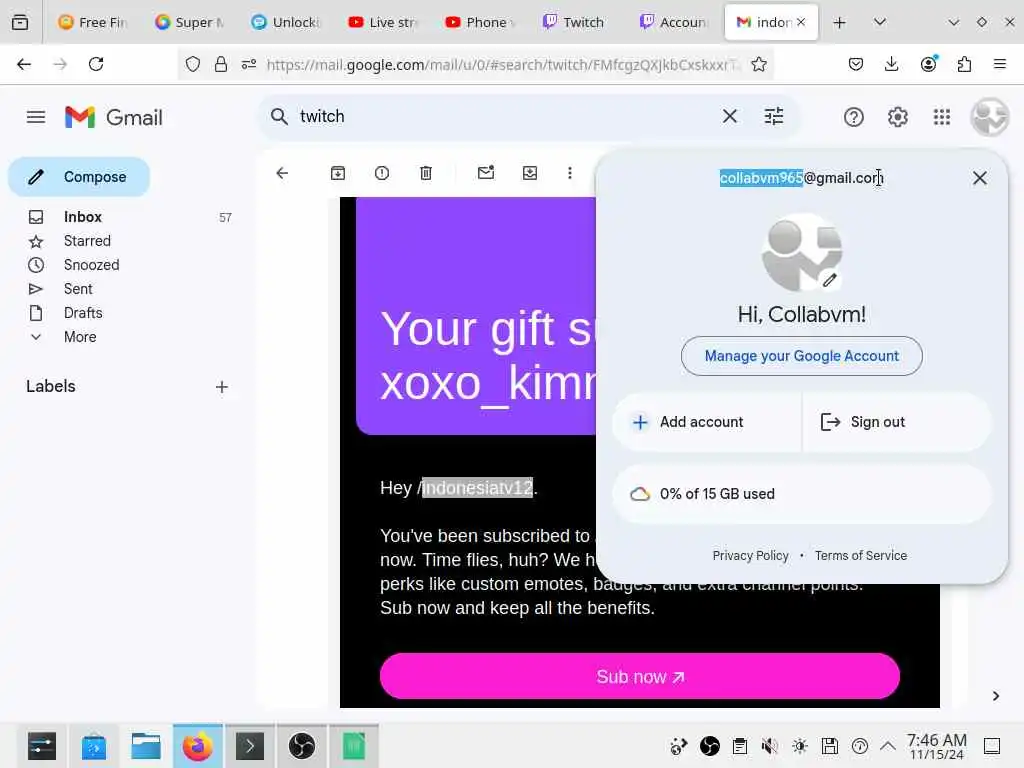Save to Pocket icon
The width and height of the screenshot is (1024, 768).
point(856,64)
